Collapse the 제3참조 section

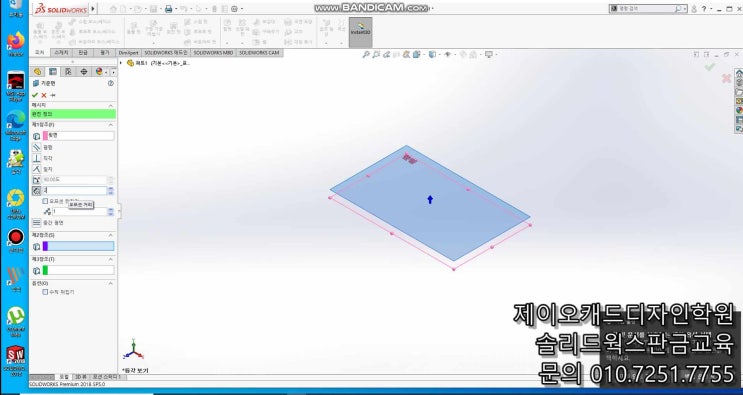pyautogui.click(x=111, y=260)
